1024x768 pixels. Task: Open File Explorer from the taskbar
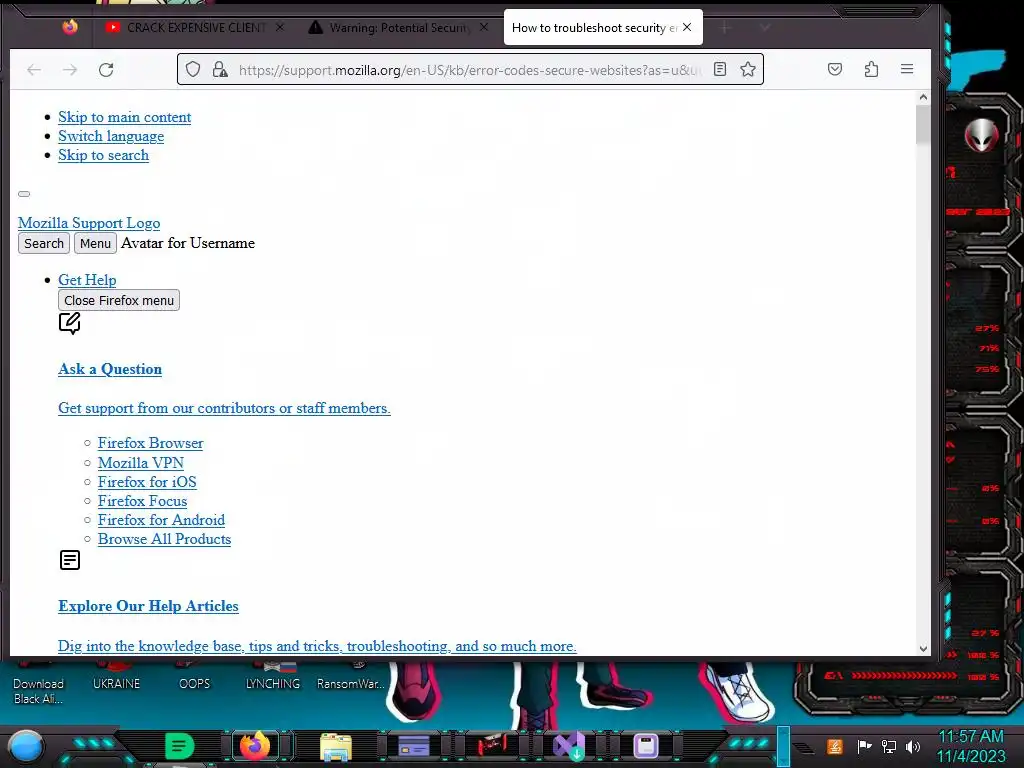coord(336,747)
